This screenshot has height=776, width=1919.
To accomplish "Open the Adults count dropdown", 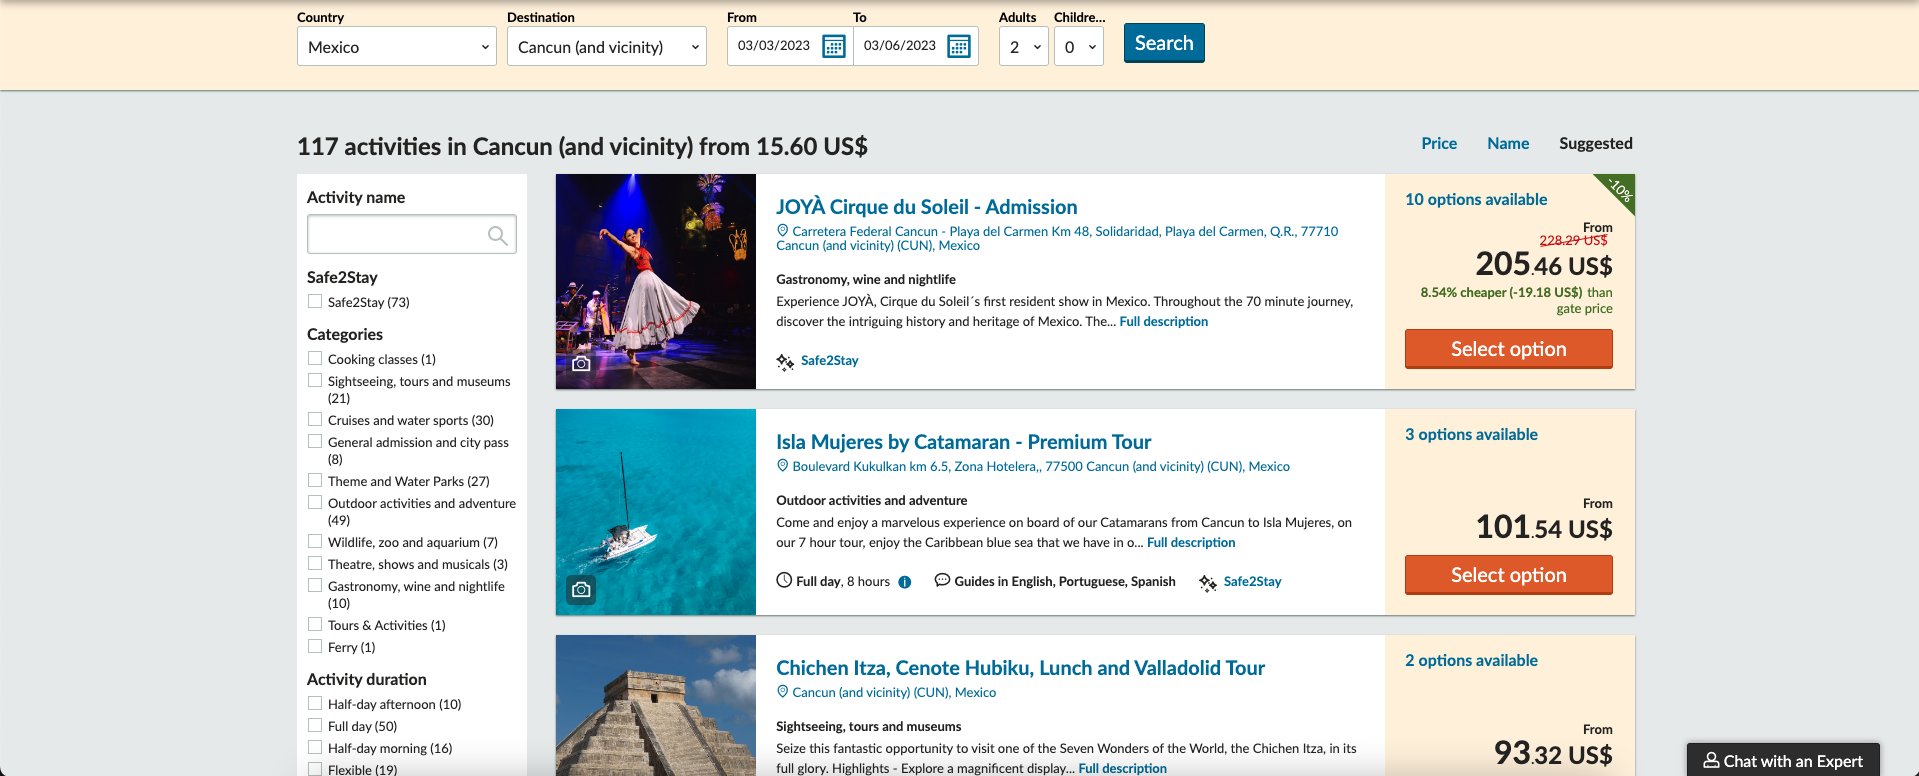I will tap(1024, 46).
